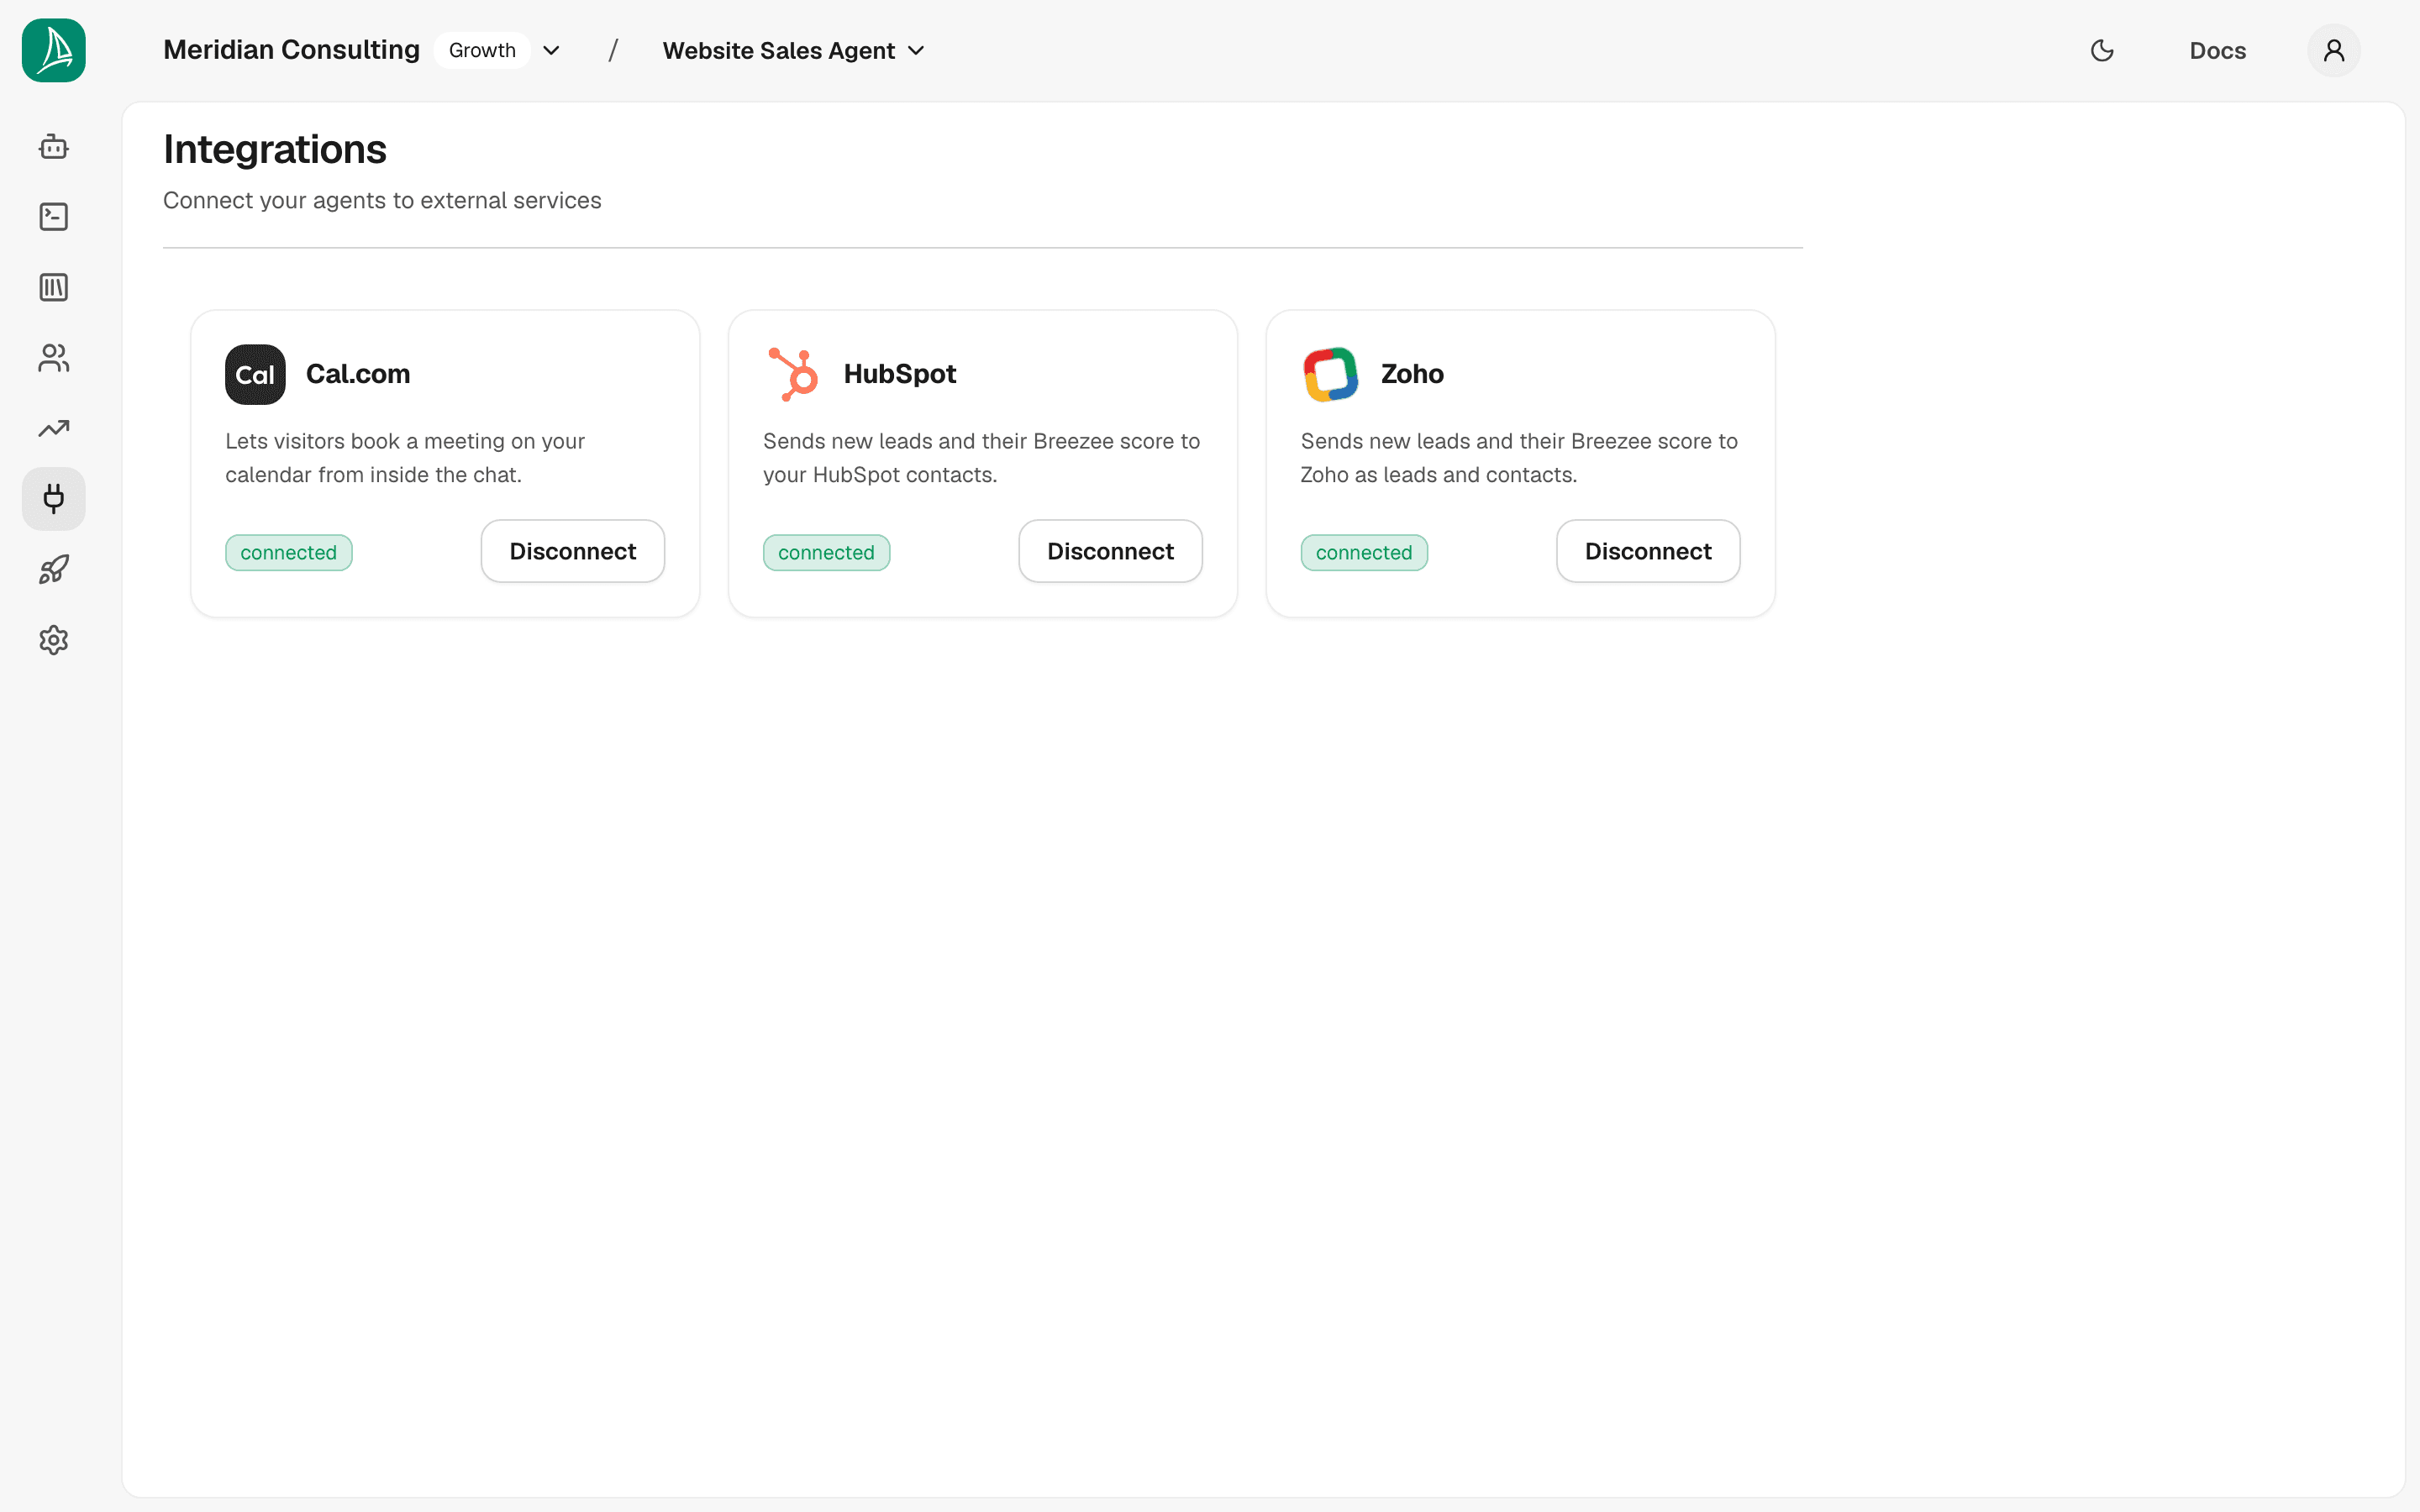Open the agents robot icon in sidebar
2420x1512 pixels.
(54, 147)
